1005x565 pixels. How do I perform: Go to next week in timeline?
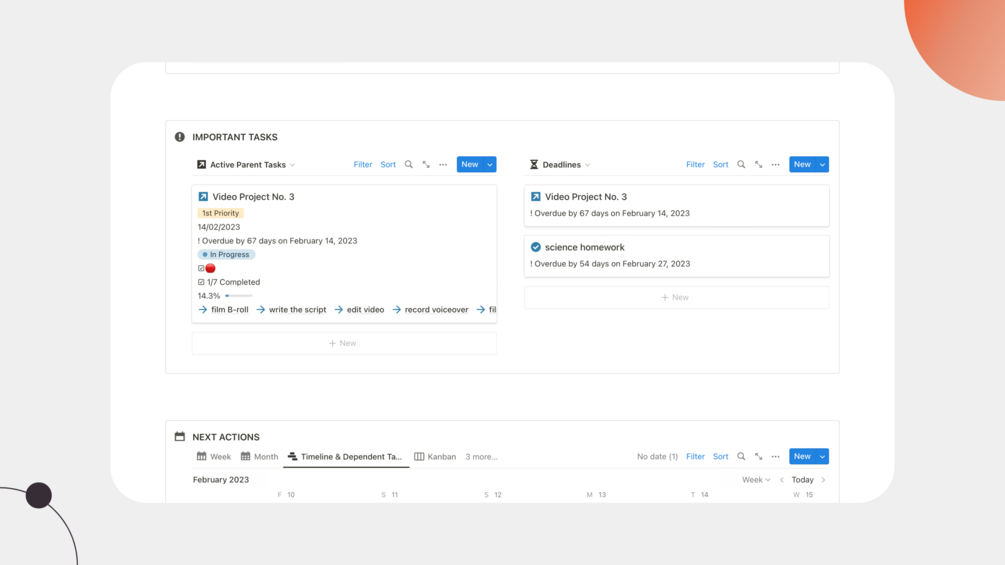click(824, 480)
